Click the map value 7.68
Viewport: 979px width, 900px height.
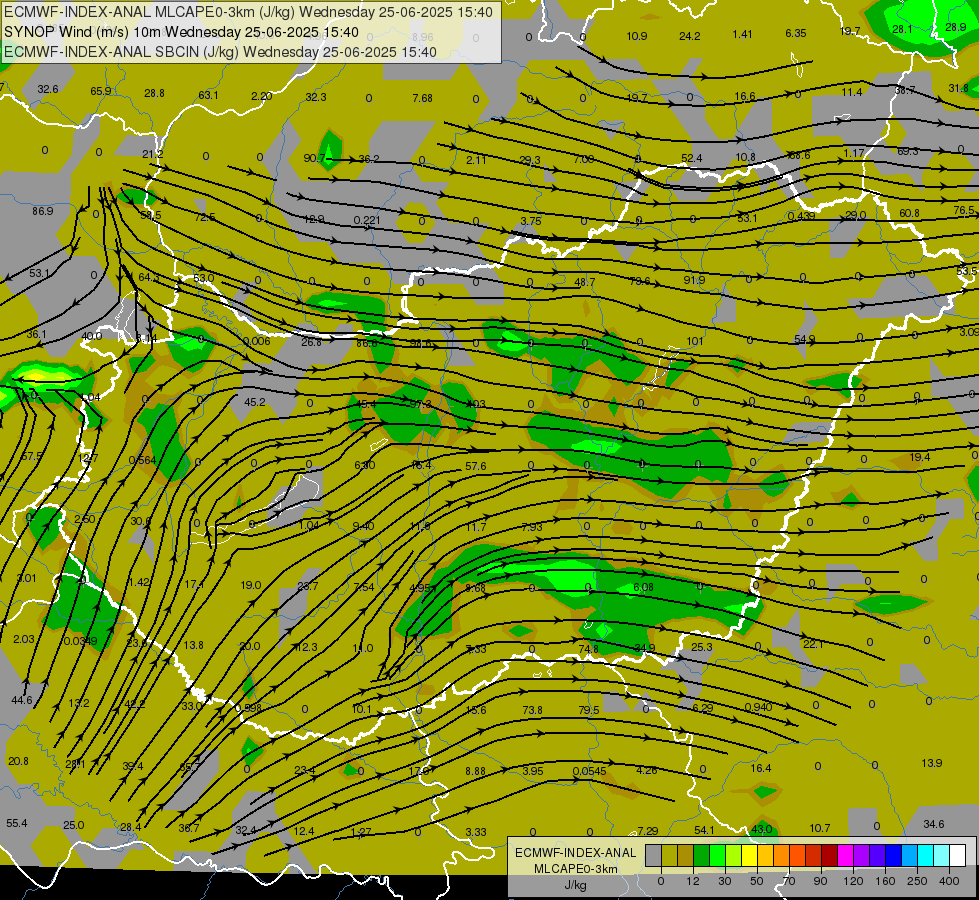[x=423, y=98]
